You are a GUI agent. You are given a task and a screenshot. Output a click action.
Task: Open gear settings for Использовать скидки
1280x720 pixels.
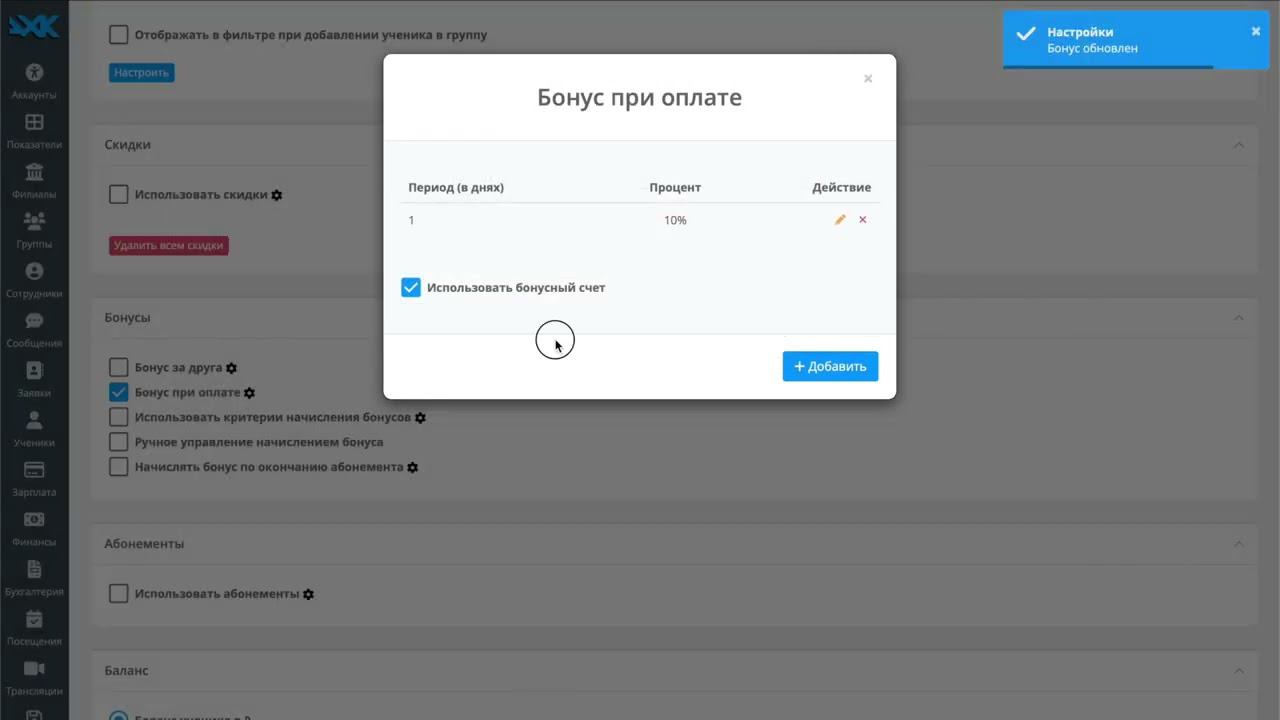pos(277,195)
